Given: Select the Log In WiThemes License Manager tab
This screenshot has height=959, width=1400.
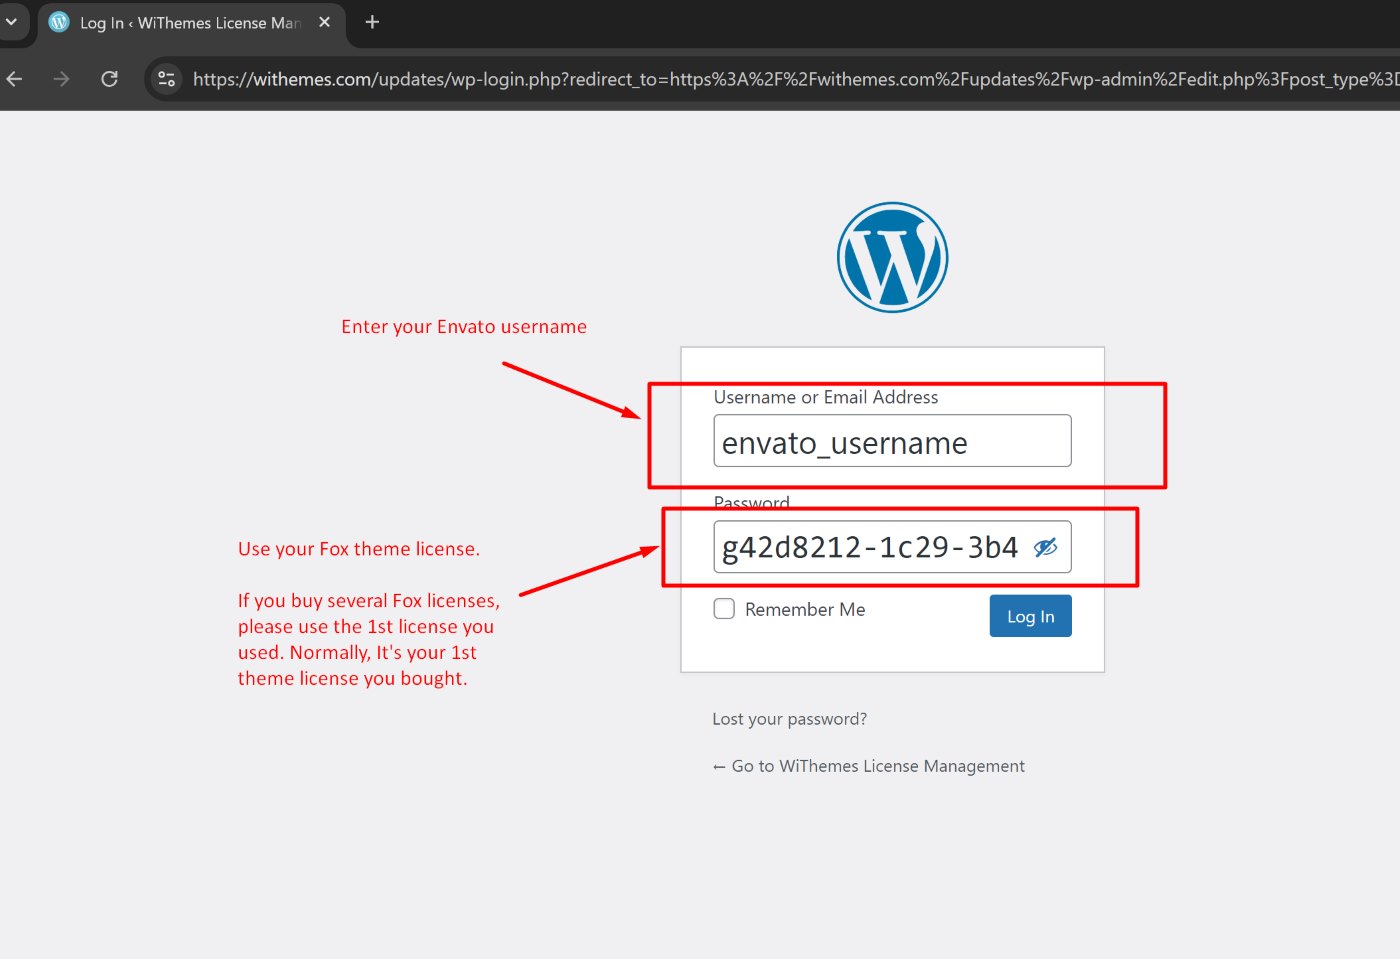Looking at the screenshot, I should point(191,23).
